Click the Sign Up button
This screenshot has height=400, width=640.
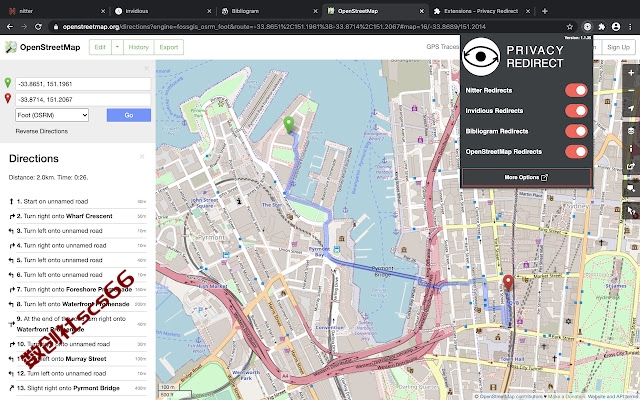tap(618, 47)
